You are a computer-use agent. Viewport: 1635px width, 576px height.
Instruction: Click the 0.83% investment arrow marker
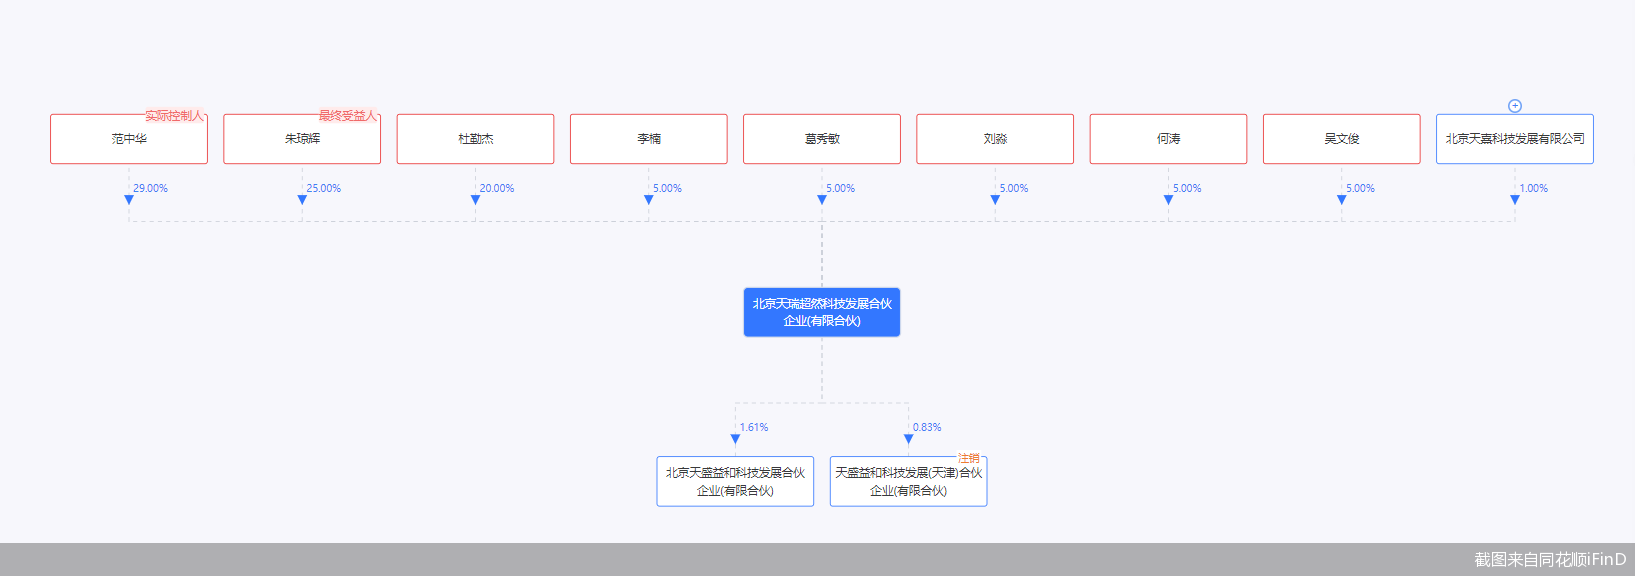click(908, 439)
